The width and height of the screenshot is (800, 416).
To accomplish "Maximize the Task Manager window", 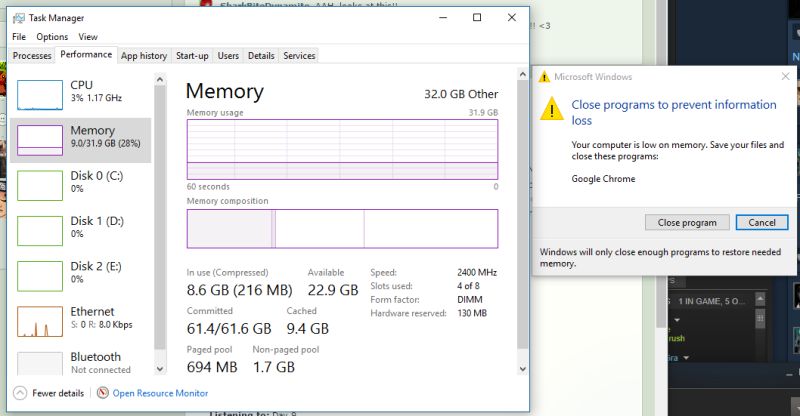I will click(x=477, y=17).
